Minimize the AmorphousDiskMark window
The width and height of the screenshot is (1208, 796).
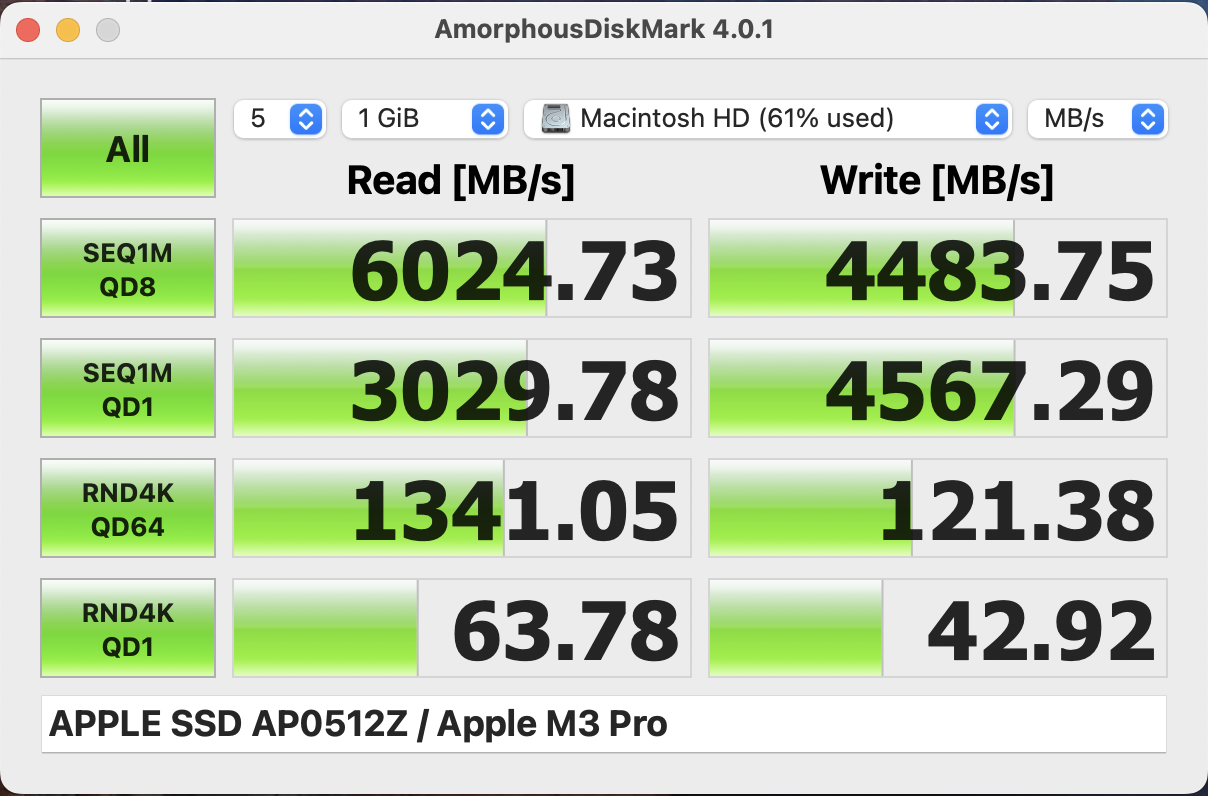pyautogui.click(x=68, y=30)
